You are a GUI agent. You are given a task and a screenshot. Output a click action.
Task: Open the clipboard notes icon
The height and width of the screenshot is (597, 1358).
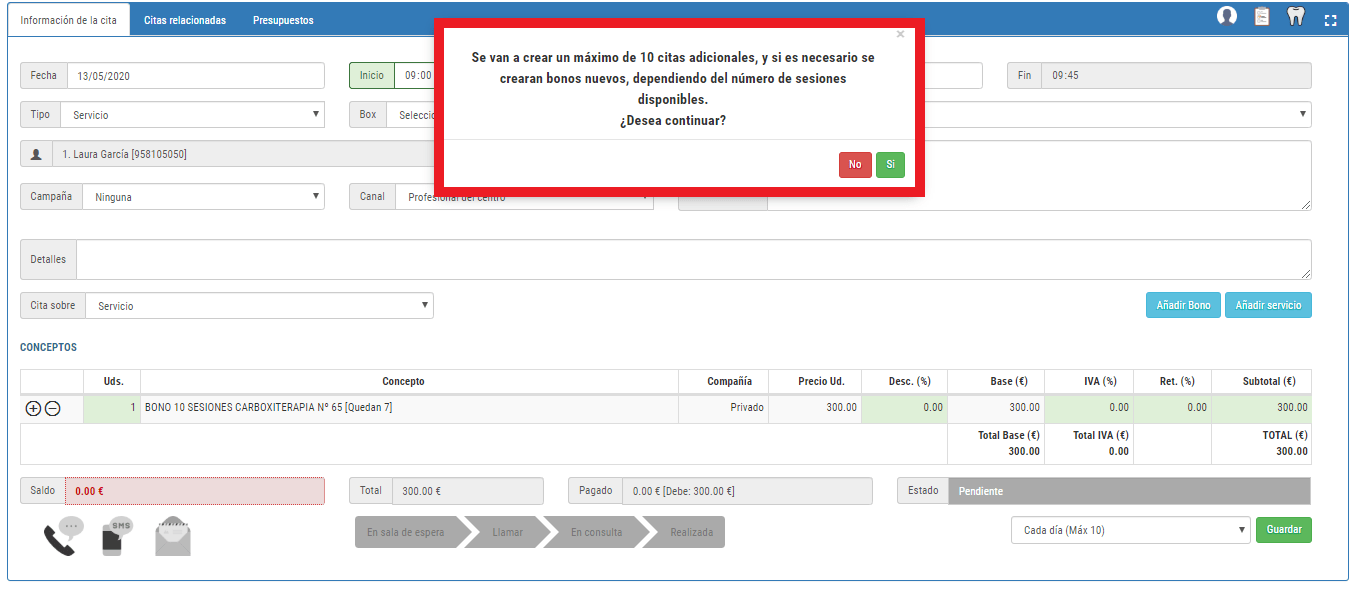tap(1262, 17)
